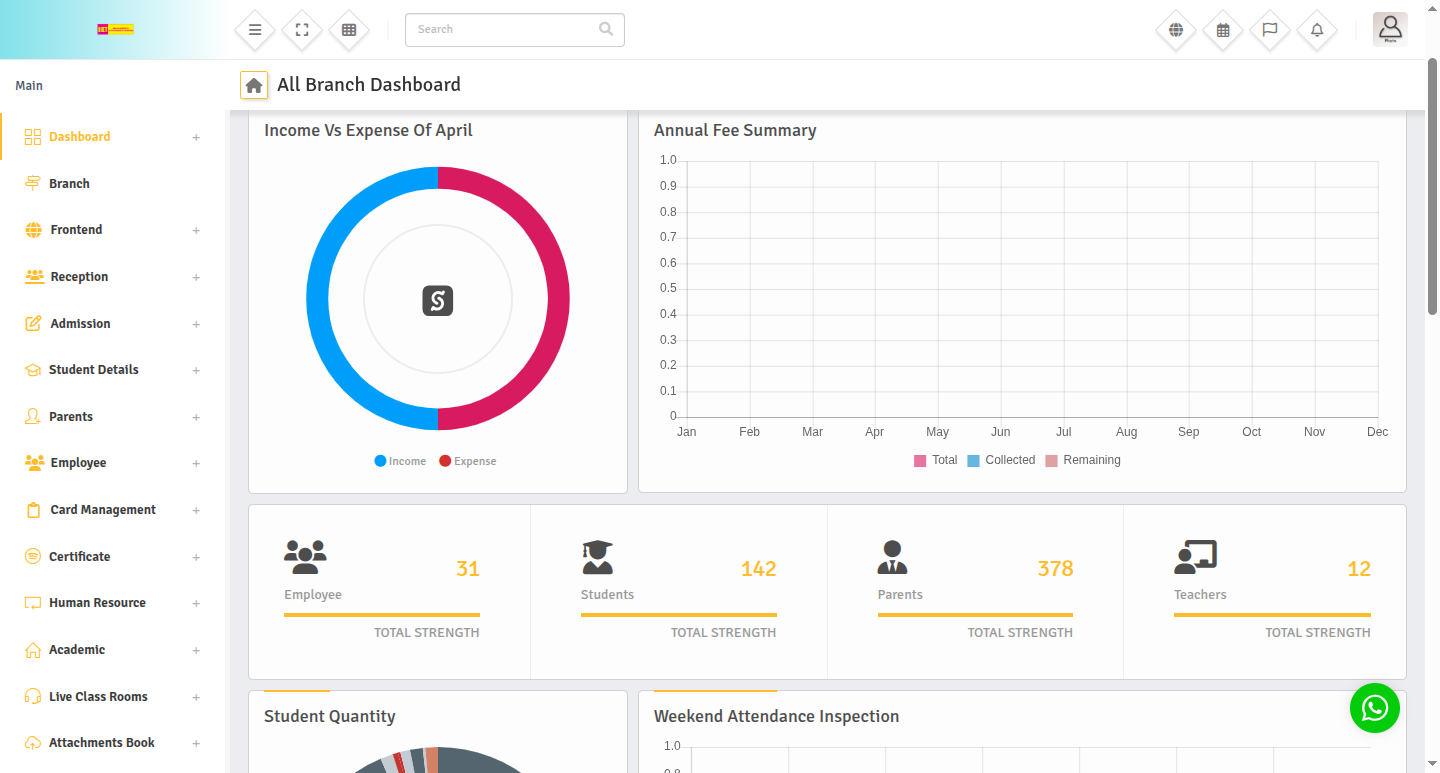Click the Employee group icon in sidebar
1440x773 pixels.
(x=35, y=463)
